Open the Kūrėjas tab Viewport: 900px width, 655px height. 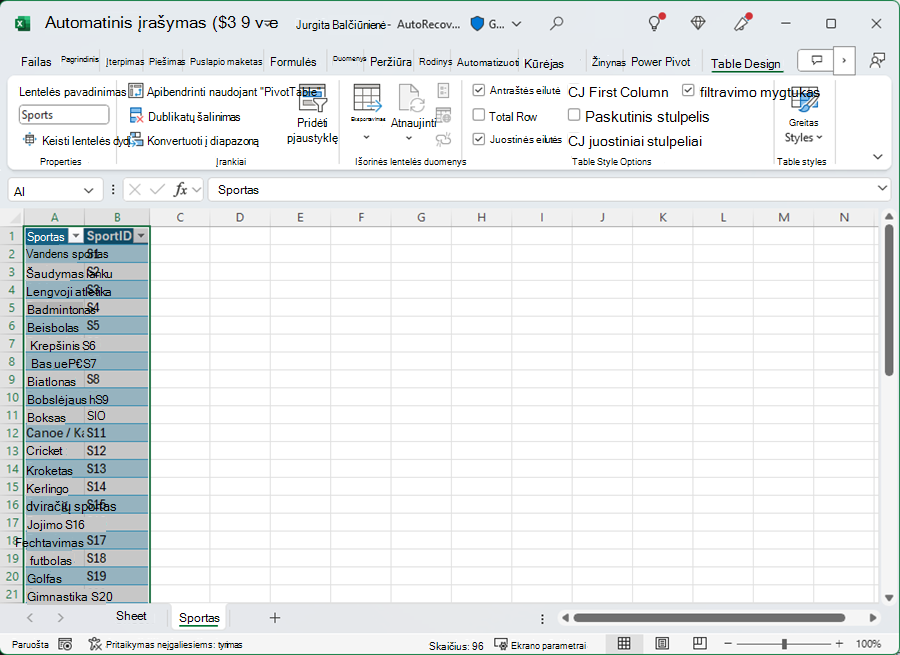tap(544, 63)
